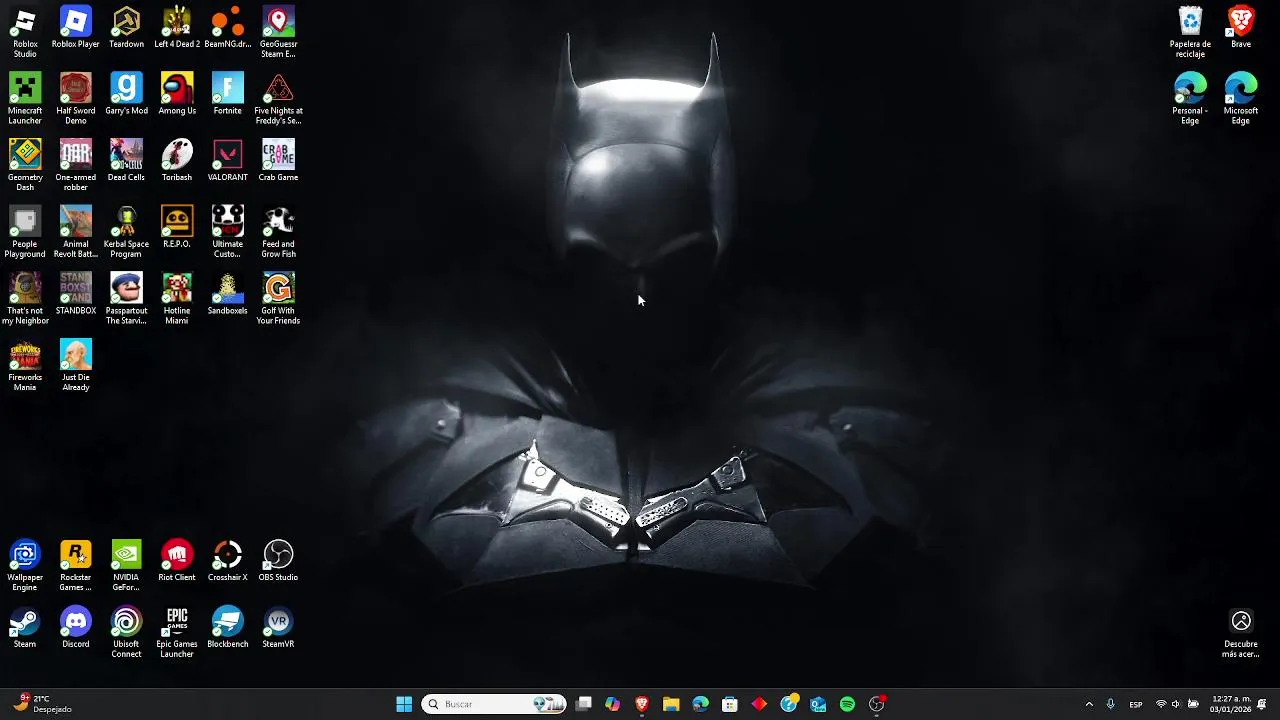
Task: Open the Passpartout The Starving shortcut
Action: click(x=126, y=300)
